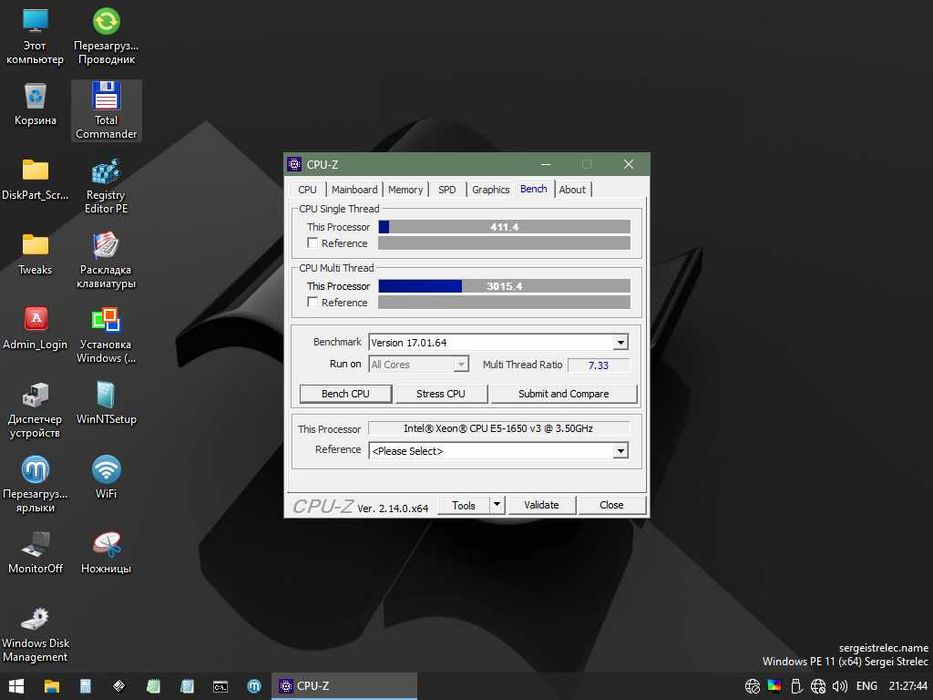Viewport: 933px width, 700px height.
Task: Launch the Admin_Login desktop icon
Action: coord(35,329)
